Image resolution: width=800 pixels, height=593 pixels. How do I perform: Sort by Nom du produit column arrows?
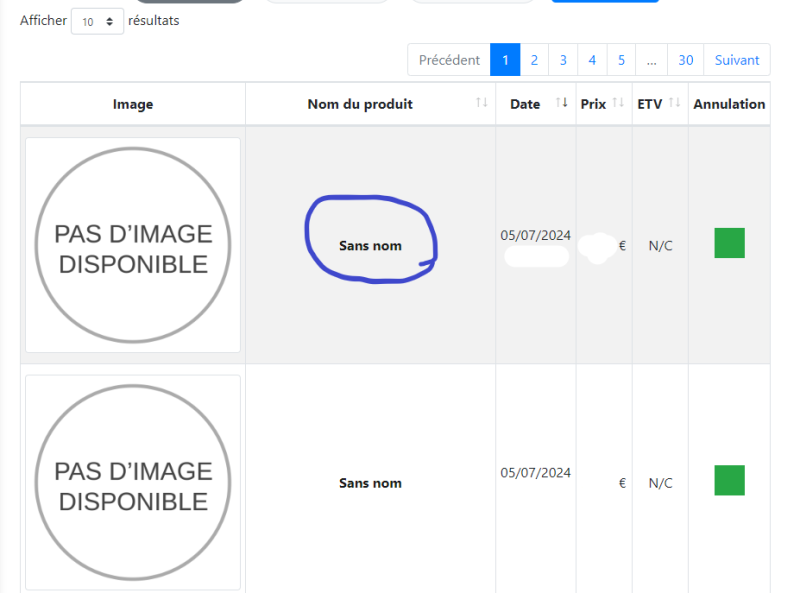click(x=482, y=104)
